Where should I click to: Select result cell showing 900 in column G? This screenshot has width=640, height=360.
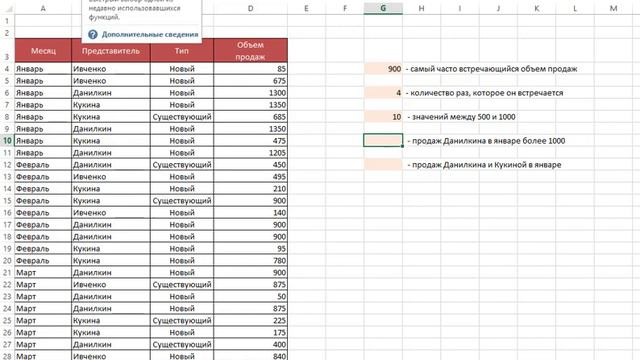click(x=383, y=69)
